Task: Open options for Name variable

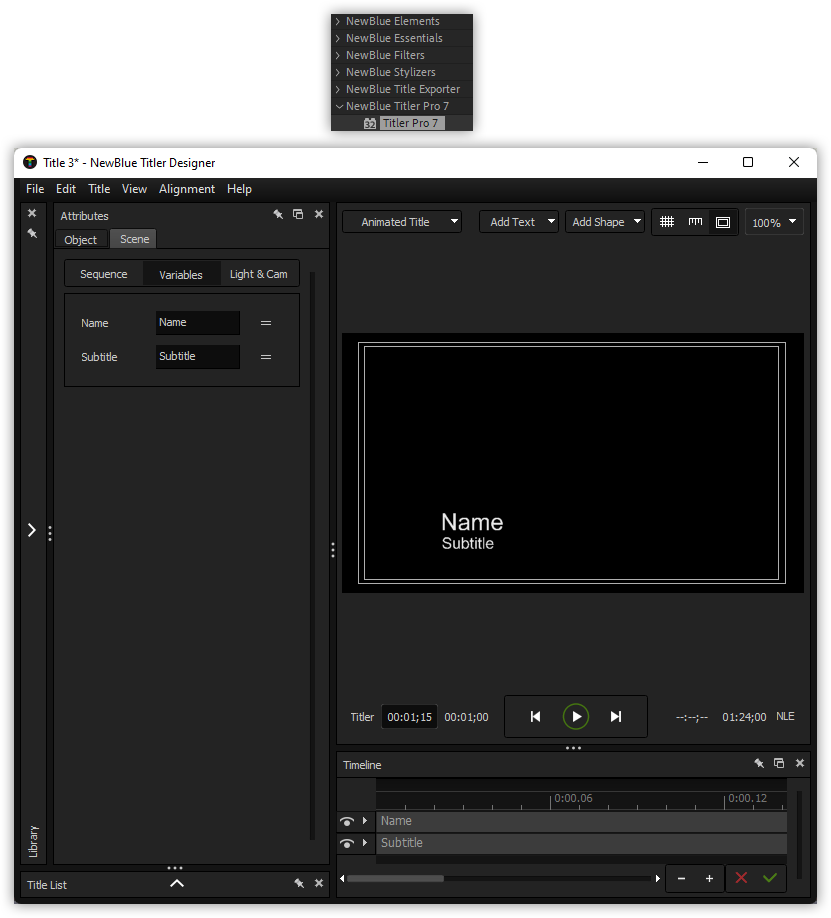Action: (266, 323)
